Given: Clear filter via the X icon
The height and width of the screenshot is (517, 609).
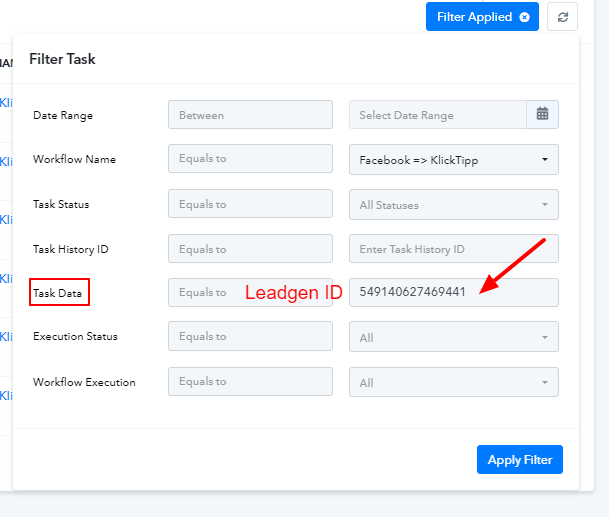Looking at the screenshot, I should click(x=524, y=17).
